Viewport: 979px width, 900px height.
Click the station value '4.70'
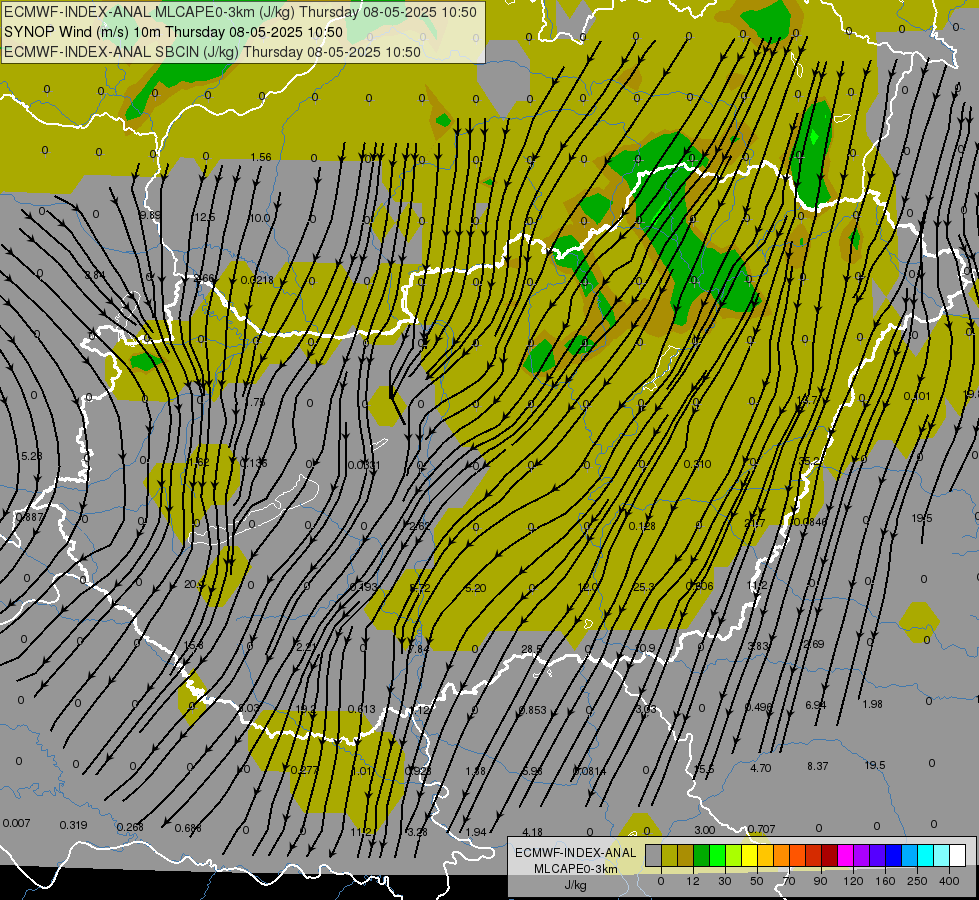pyautogui.click(x=760, y=768)
